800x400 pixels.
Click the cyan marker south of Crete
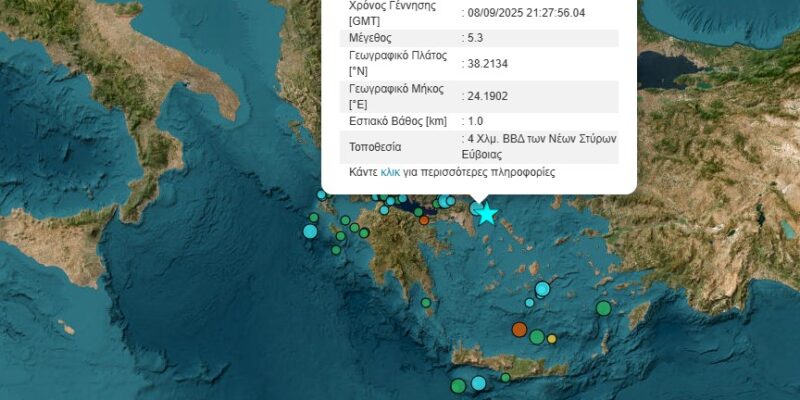[x=477, y=383]
